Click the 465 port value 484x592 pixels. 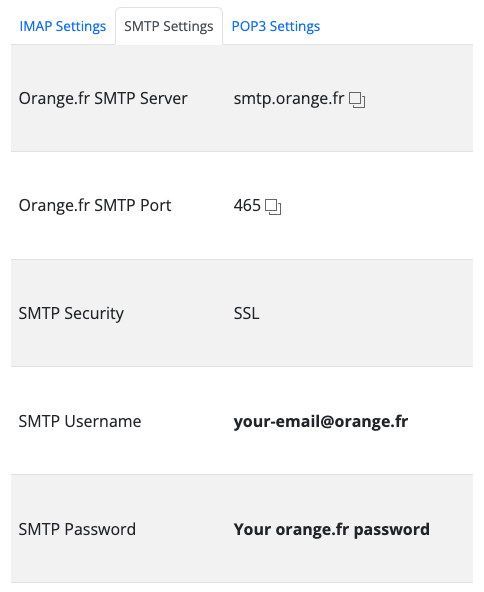(x=247, y=206)
